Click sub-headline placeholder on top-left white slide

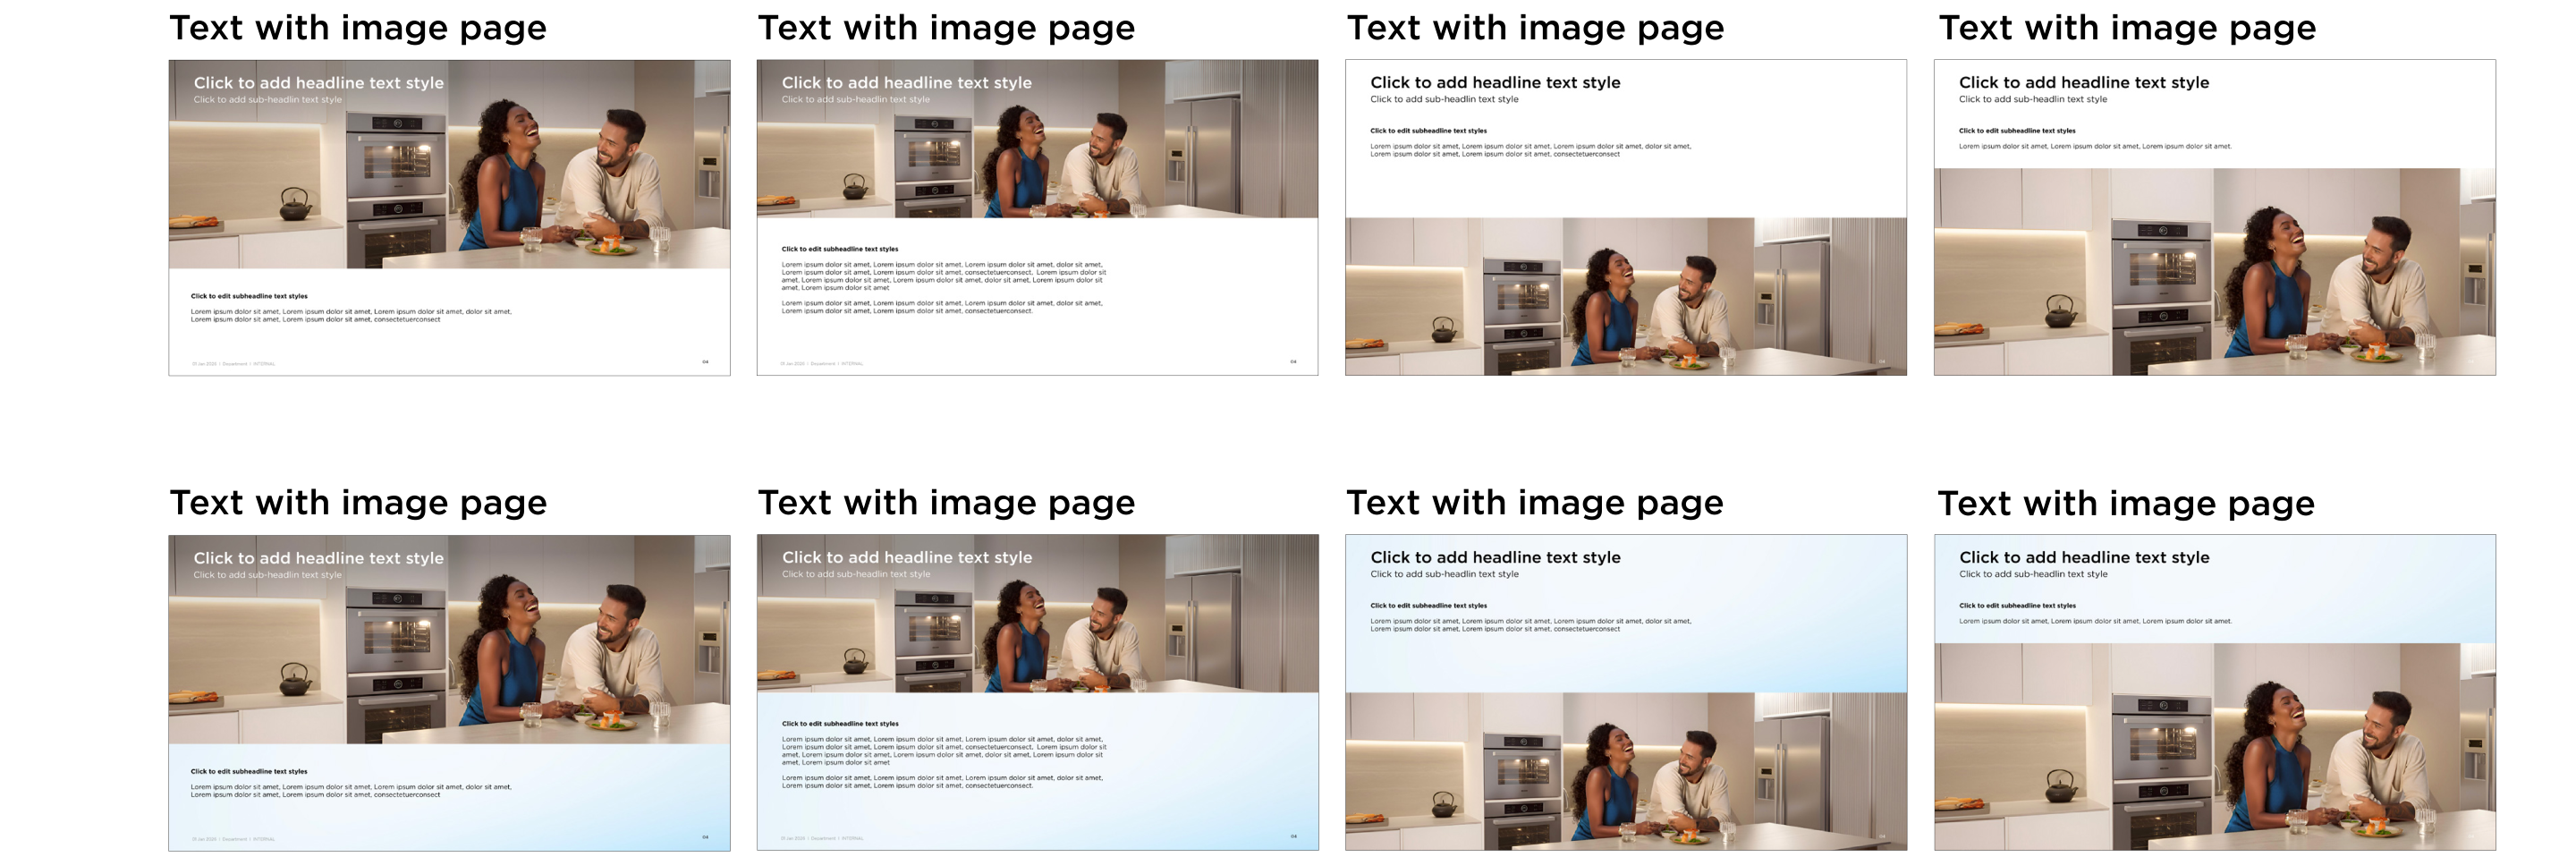[x=267, y=100]
